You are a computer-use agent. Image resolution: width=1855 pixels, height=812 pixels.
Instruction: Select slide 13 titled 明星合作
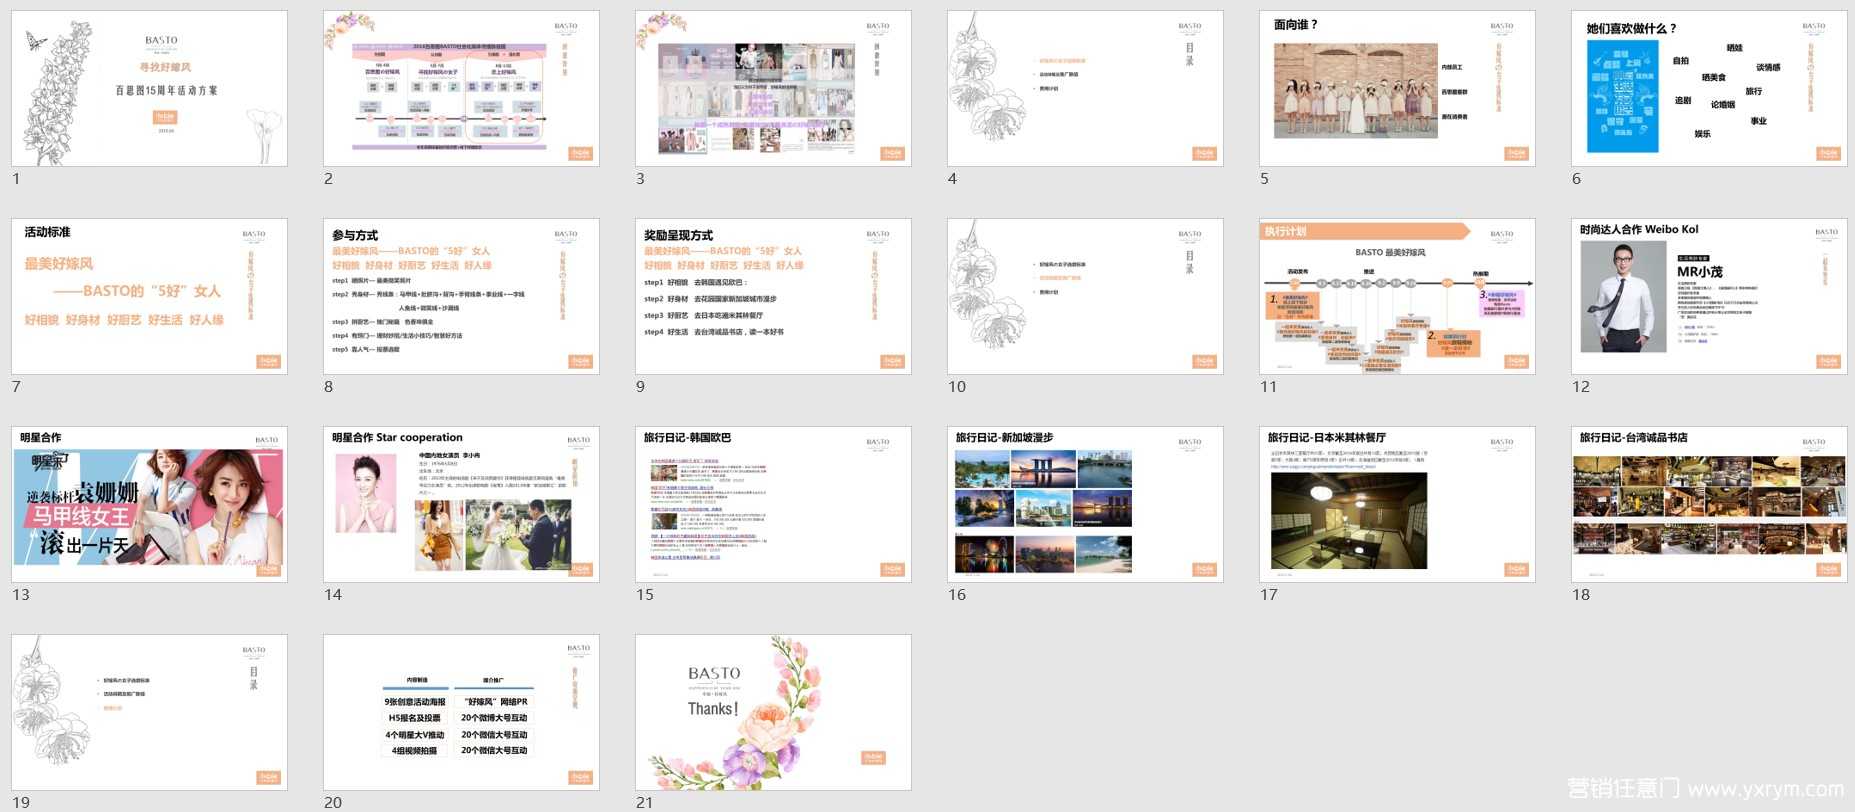[x=149, y=504]
